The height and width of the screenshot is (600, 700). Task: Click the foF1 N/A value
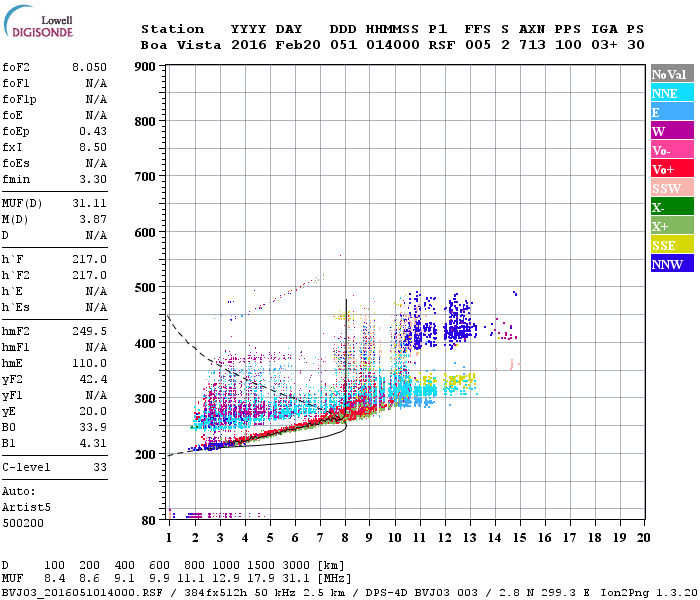coord(96,83)
